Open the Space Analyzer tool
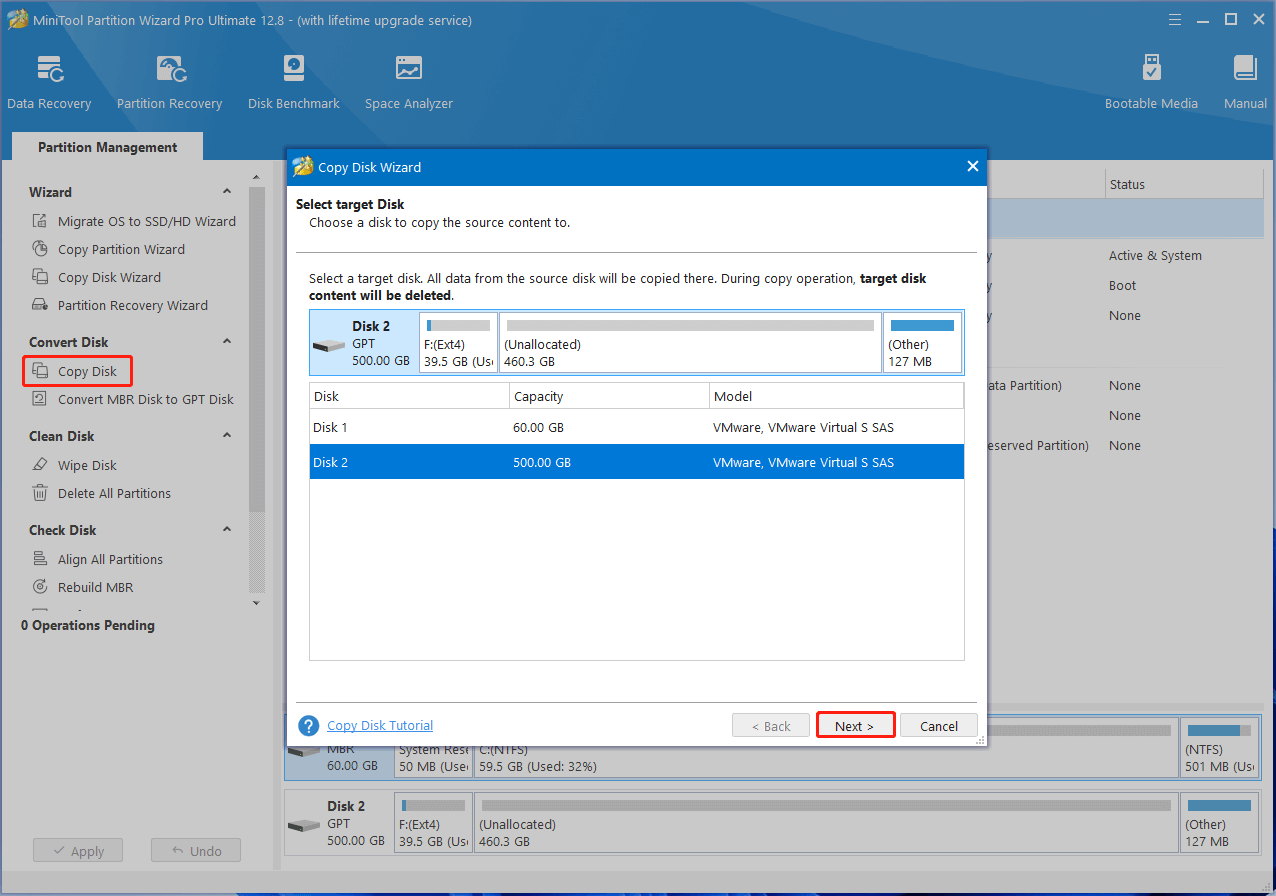 (x=408, y=82)
